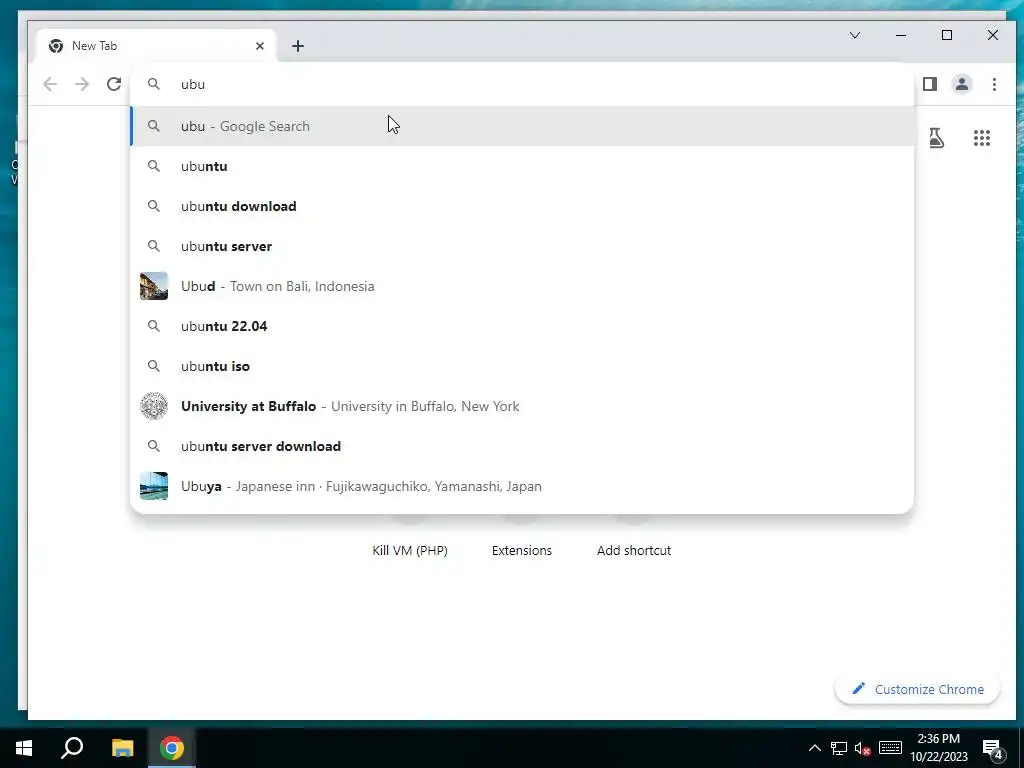The width and height of the screenshot is (1024, 768).
Task: Select the University at Buffalo suggestion
Action: click(x=522, y=406)
